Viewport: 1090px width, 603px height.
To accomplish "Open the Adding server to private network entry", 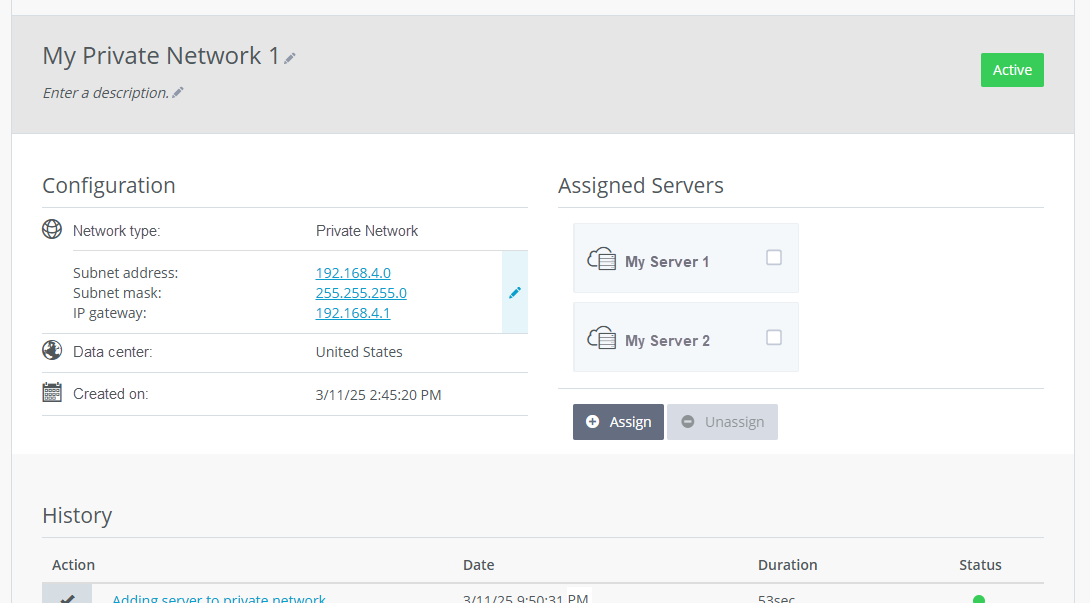I will click(219, 597).
